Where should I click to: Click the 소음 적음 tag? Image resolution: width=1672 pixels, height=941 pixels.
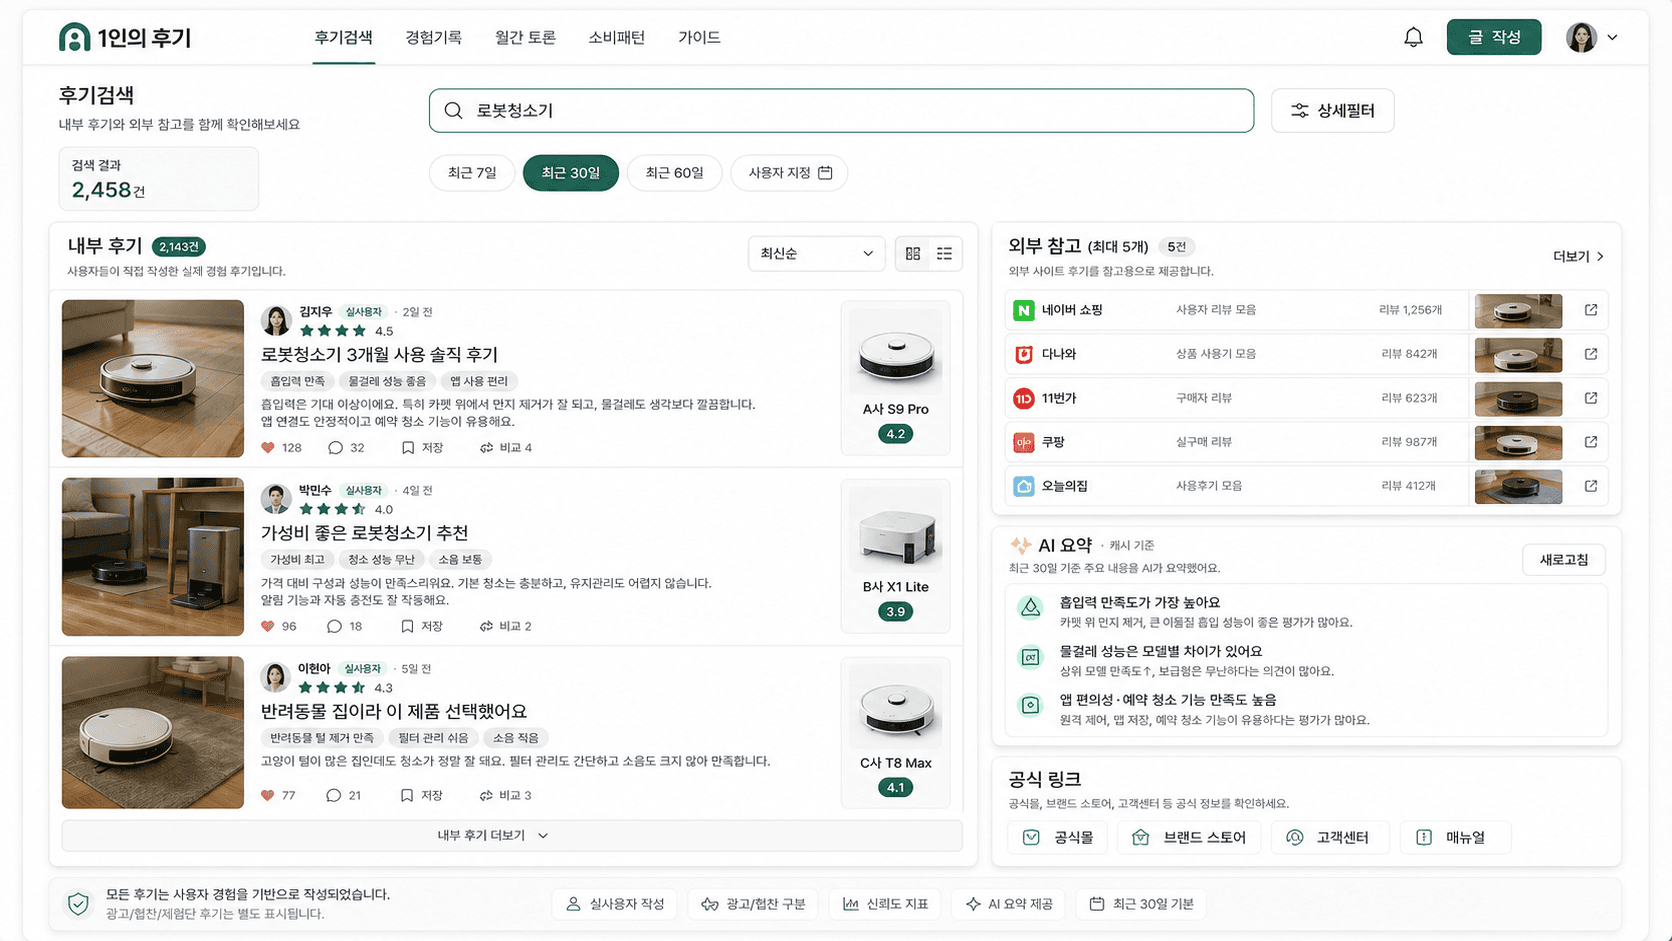pyautogui.click(x=516, y=738)
